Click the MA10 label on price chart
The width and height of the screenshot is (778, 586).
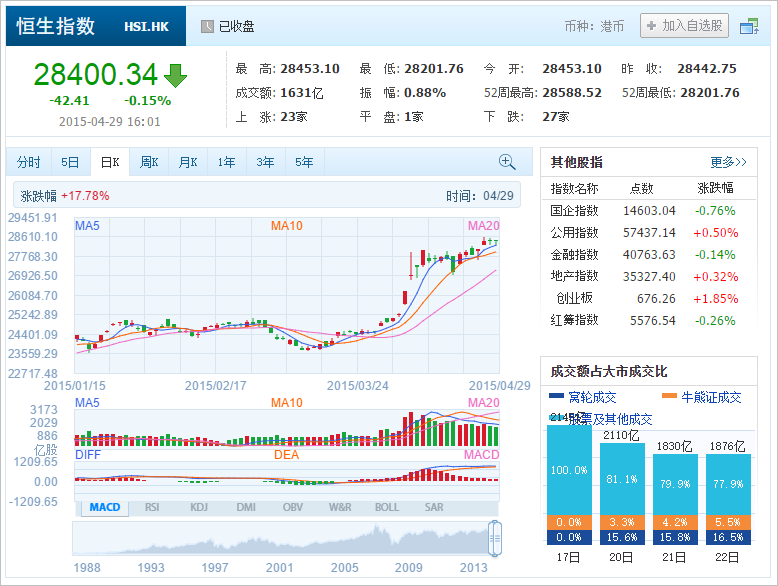[x=286, y=226]
